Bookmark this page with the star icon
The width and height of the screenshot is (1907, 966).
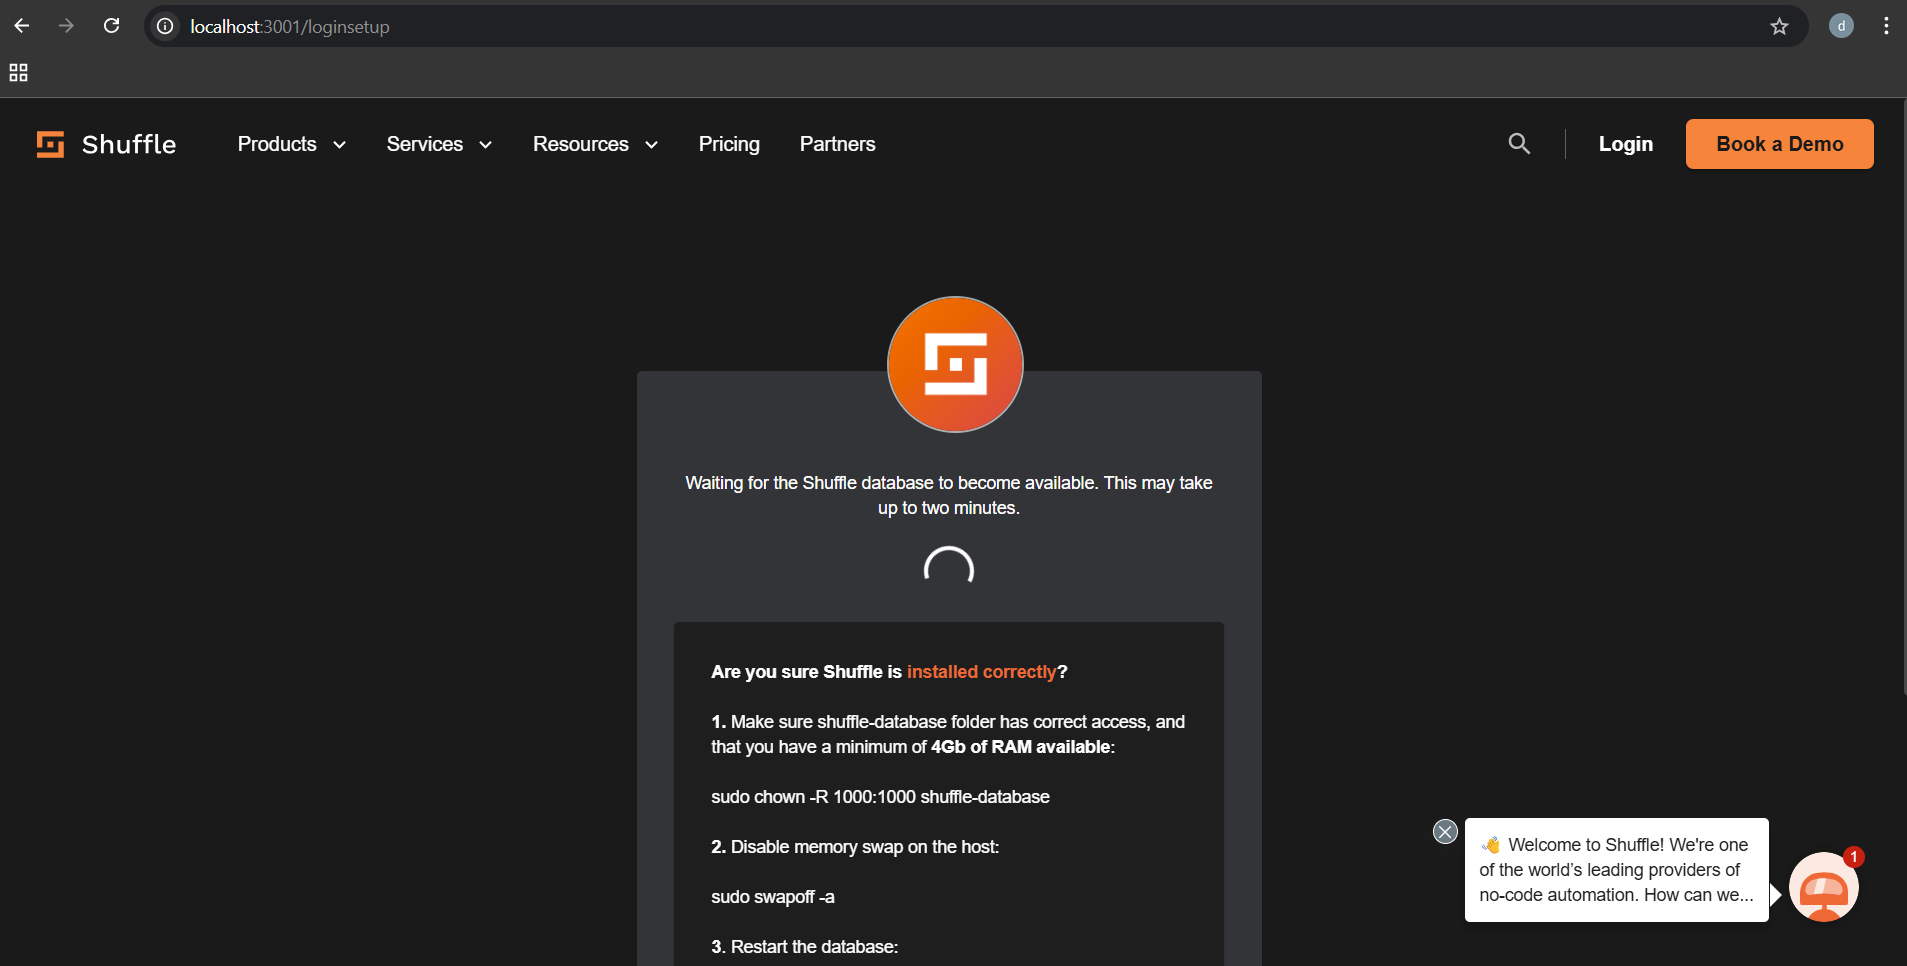tap(1779, 27)
